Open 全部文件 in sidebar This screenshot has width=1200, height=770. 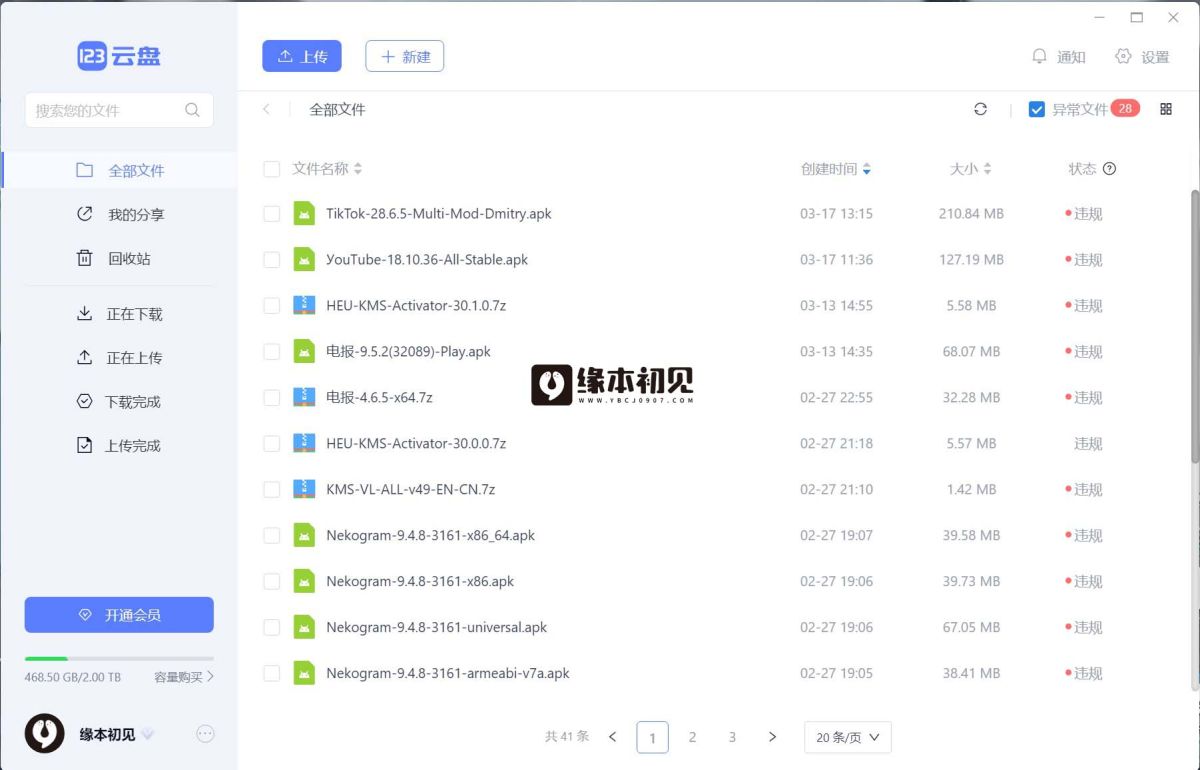tap(120, 170)
